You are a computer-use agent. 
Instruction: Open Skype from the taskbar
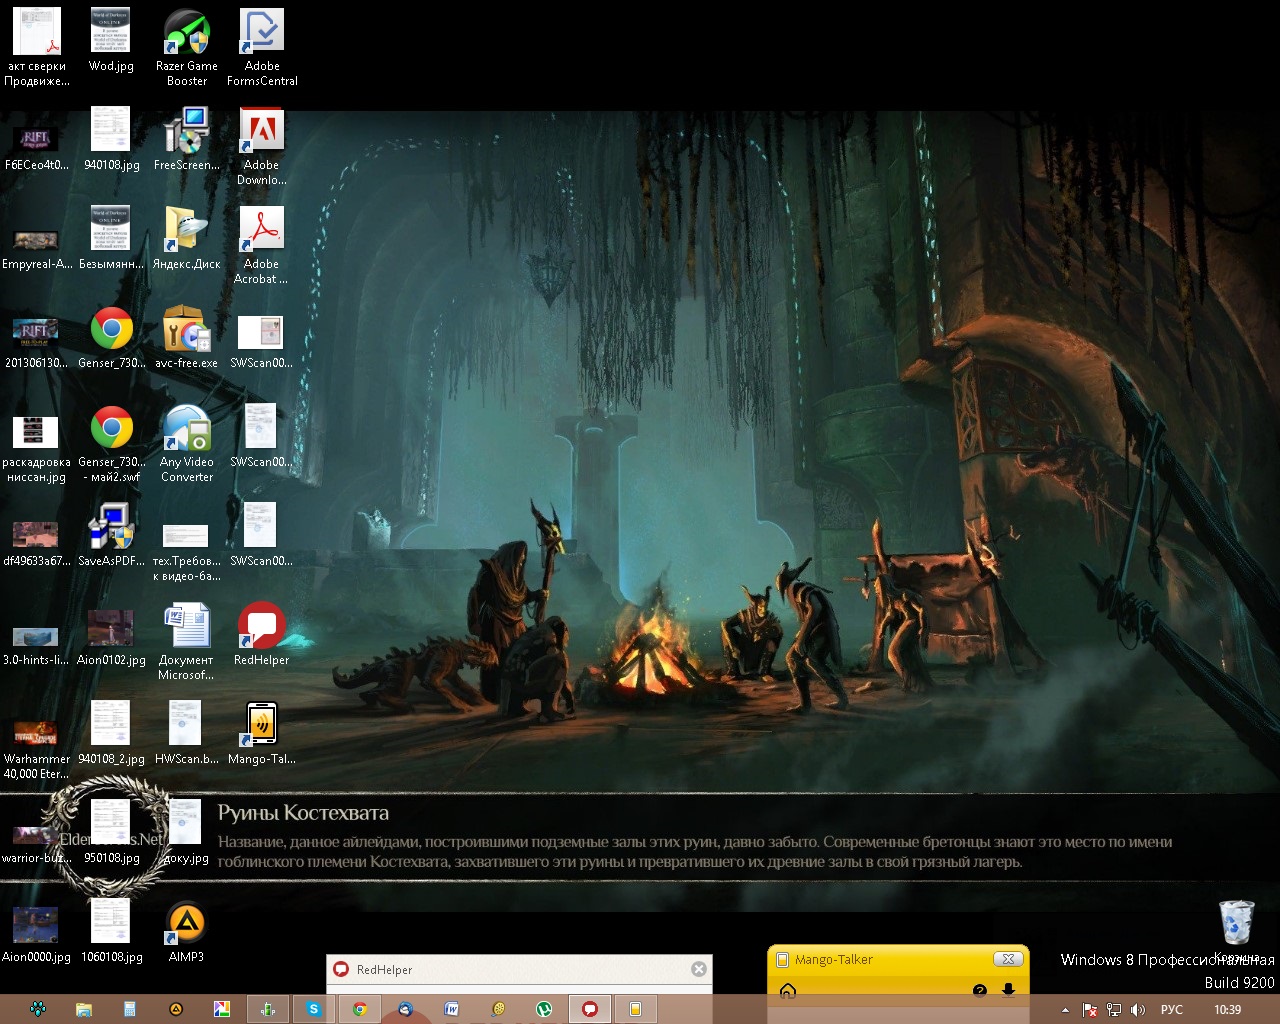coord(313,1009)
